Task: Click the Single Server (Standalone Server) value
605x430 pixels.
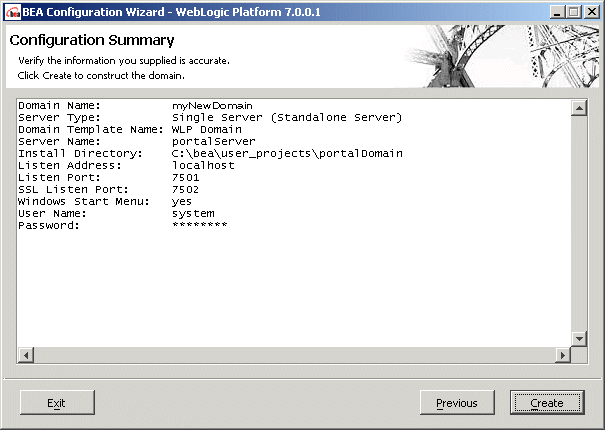Action: (287, 117)
